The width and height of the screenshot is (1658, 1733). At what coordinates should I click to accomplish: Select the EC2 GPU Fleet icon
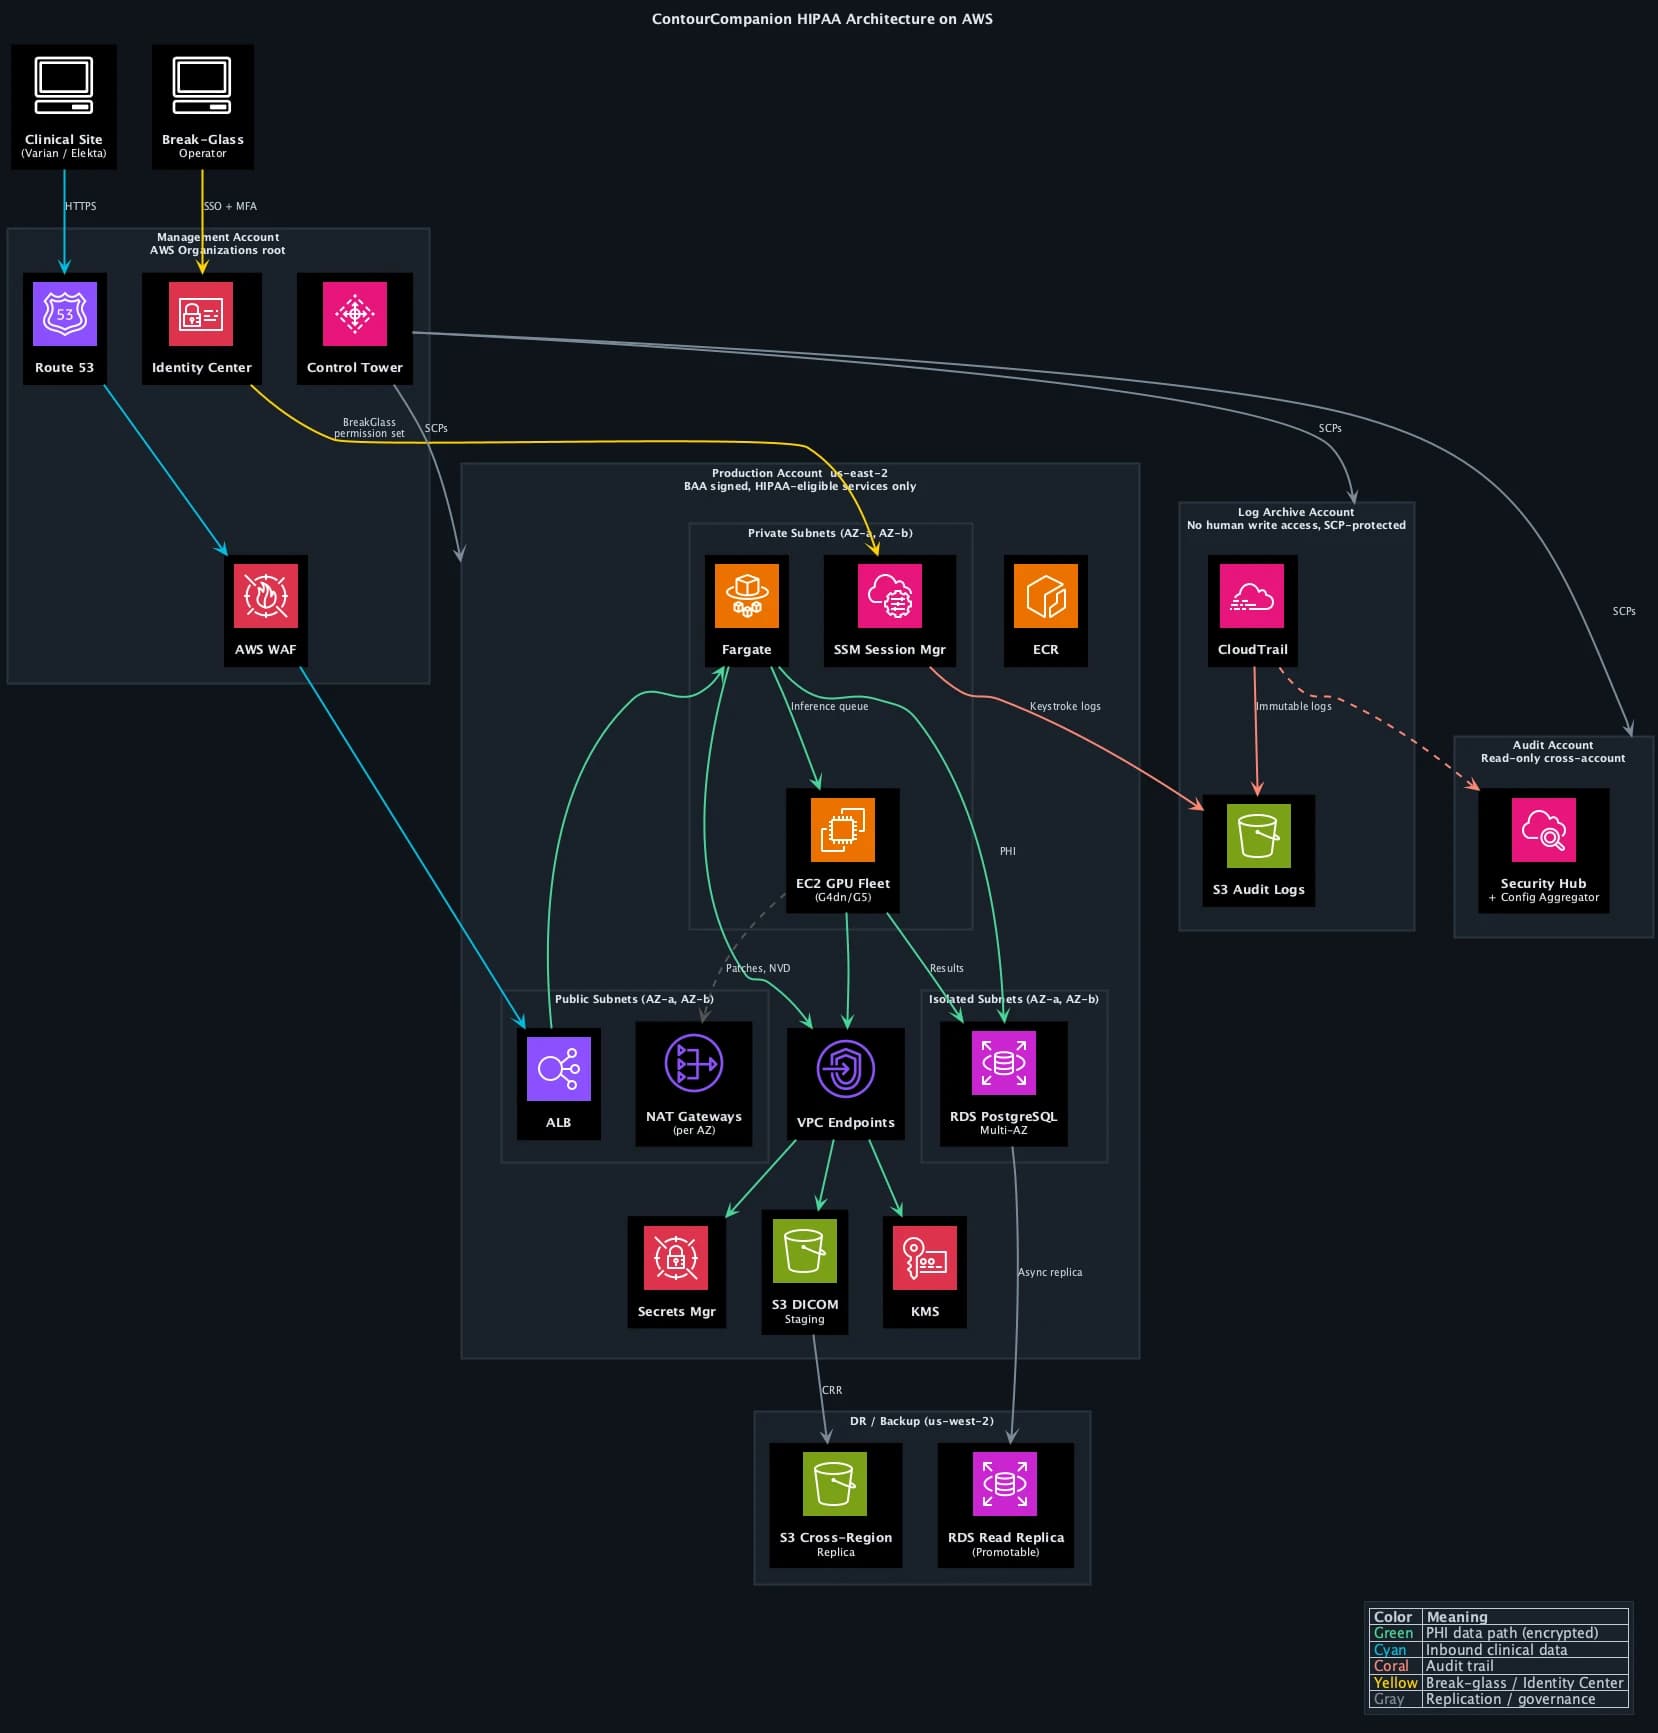click(x=843, y=830)
